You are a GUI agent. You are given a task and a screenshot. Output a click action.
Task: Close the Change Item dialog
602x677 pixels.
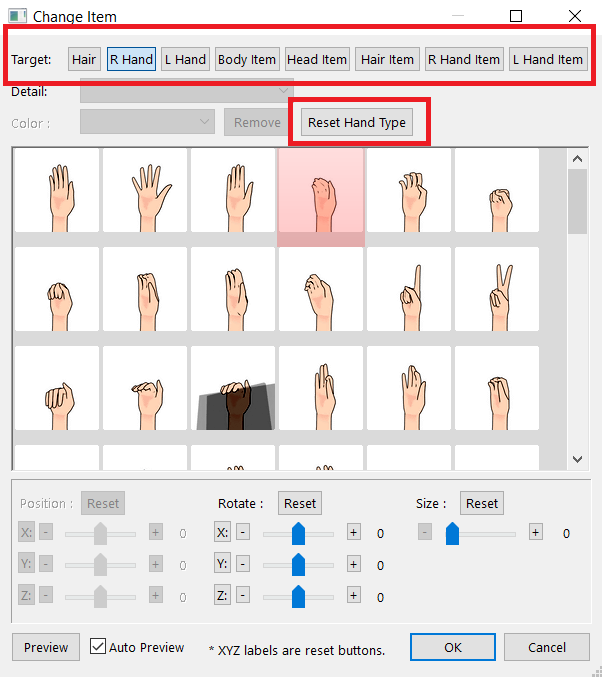[x=574, y=16]
